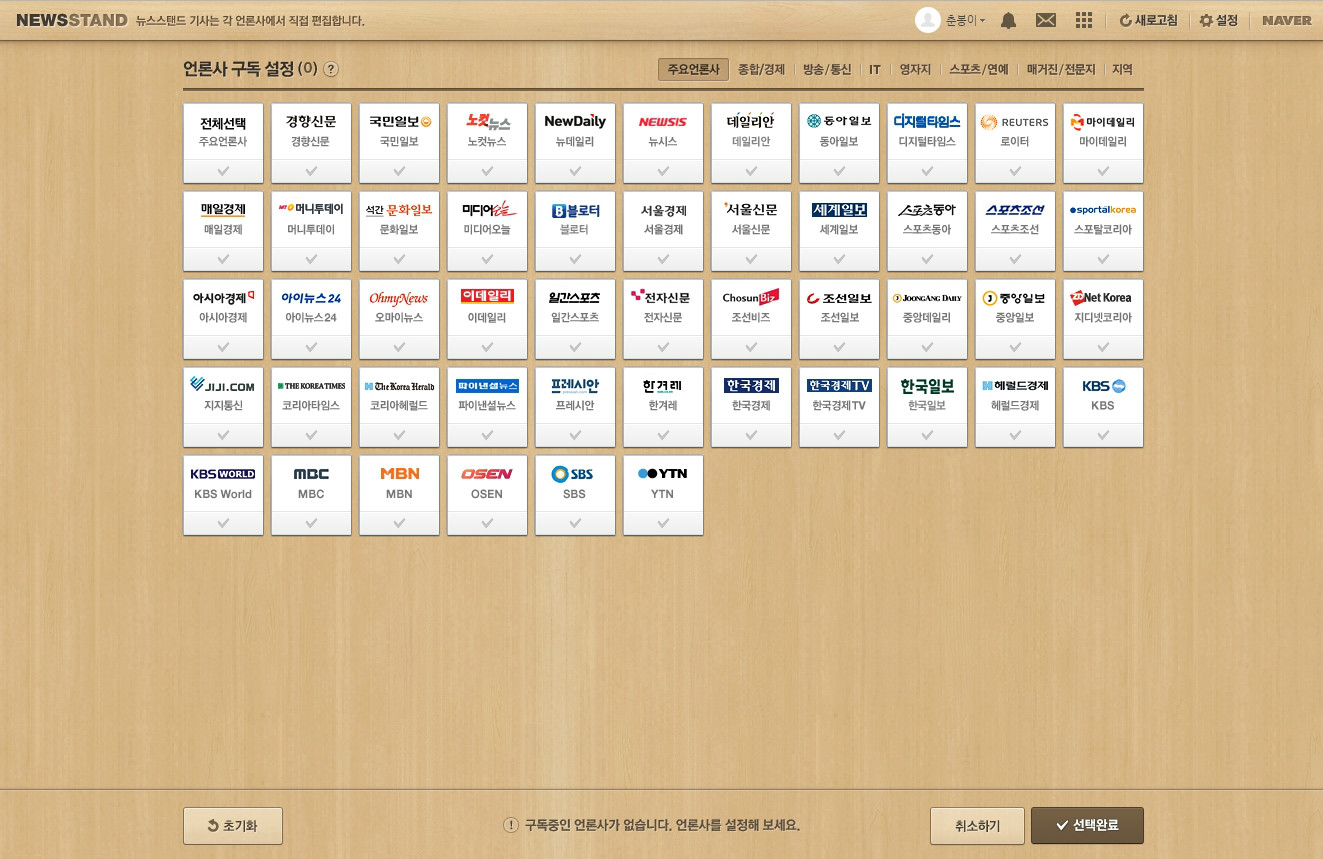
Task: Switch to the 매거진/전문지 tab
Action: (1061, 70)
